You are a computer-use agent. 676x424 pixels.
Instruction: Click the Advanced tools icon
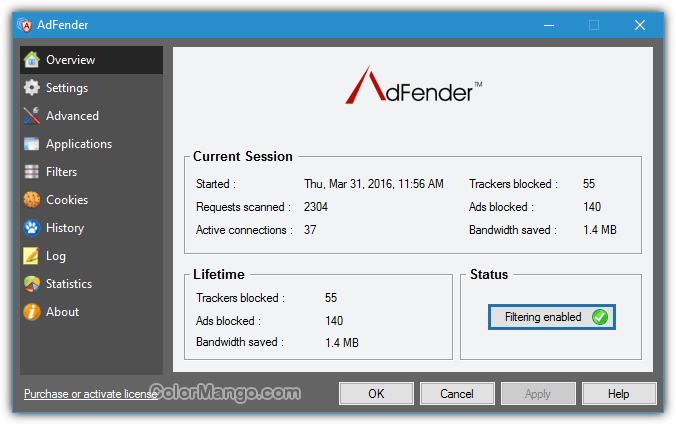click(x=31, y=116)
